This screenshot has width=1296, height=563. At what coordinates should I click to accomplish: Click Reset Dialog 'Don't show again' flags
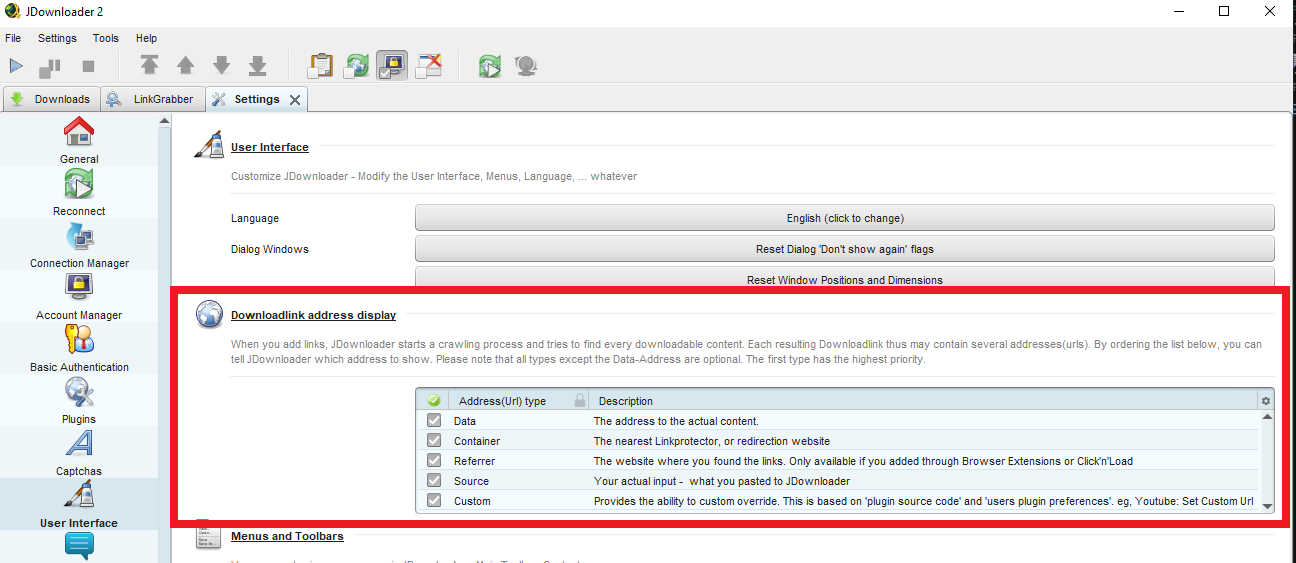click(845, 249)
